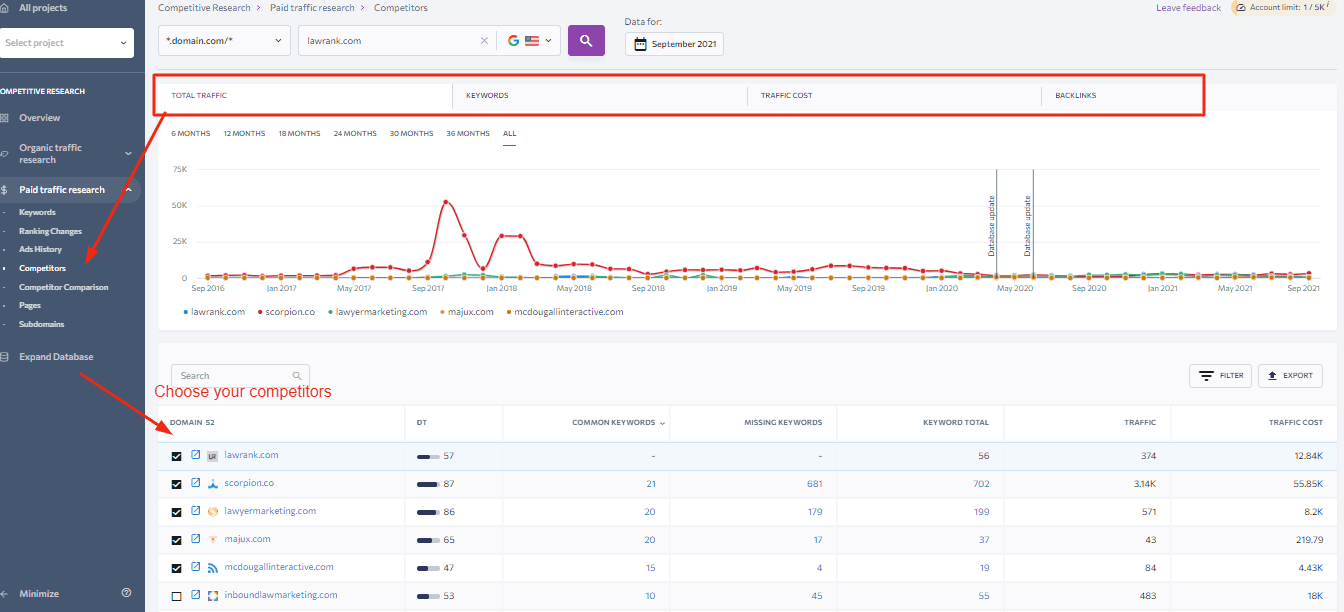Uncheck the mcdougallinteractive.com checkbox
Image resolution: width=1344 pixels, height=612 pixels.
(177, 568)
